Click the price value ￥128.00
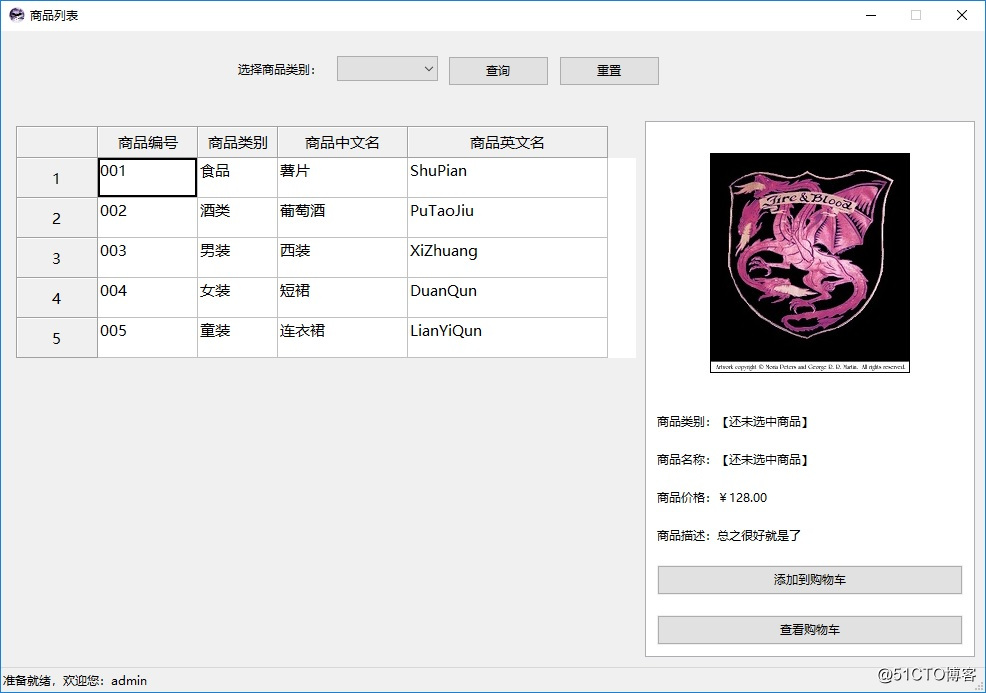This screenshot has width=986, height=693. (x=743, y=497)
